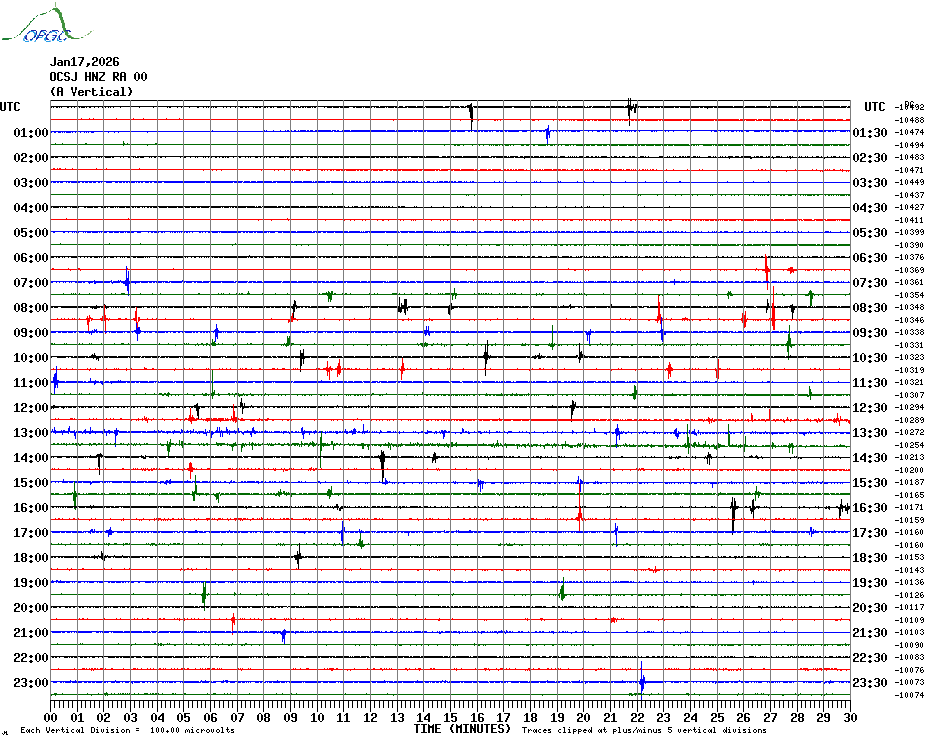Click minute 15 on the bottom time axis
This screenshot has width=930, height=744.
pyautogui.click(x=450, y=717)
